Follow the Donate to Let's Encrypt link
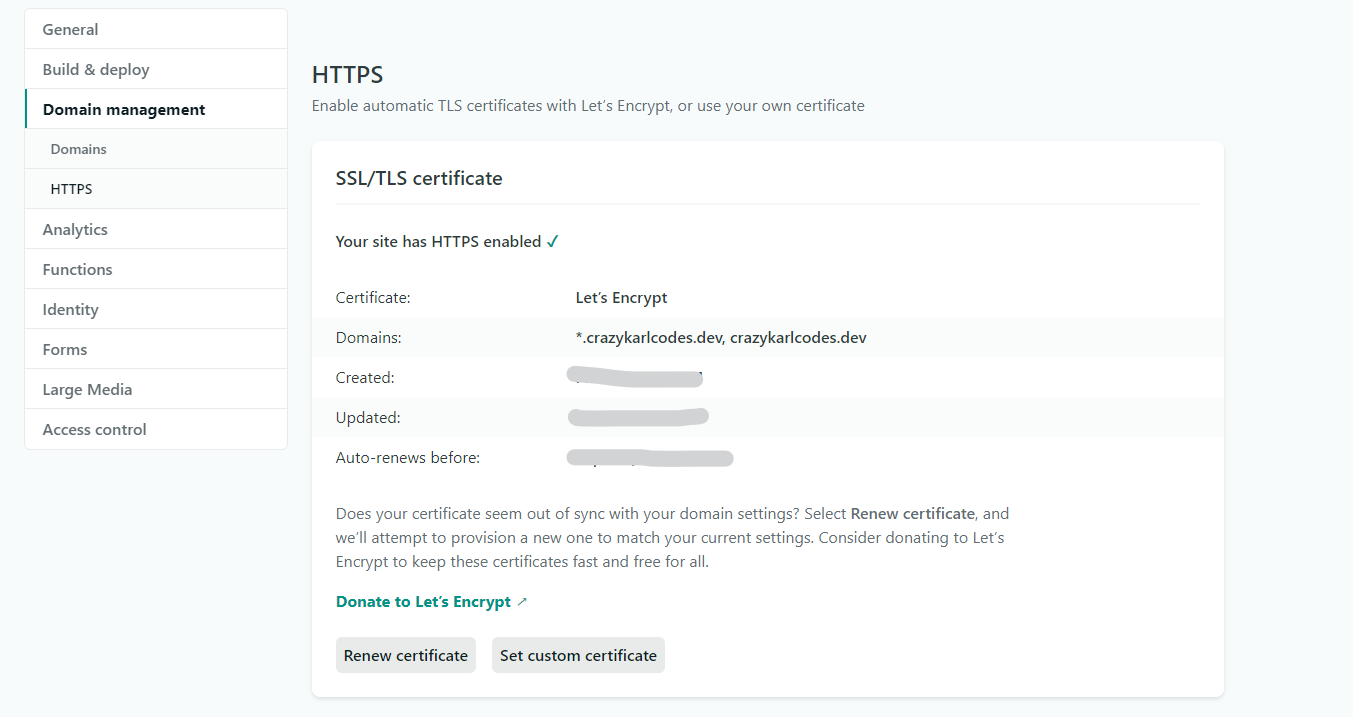 (x=423, y=602)
